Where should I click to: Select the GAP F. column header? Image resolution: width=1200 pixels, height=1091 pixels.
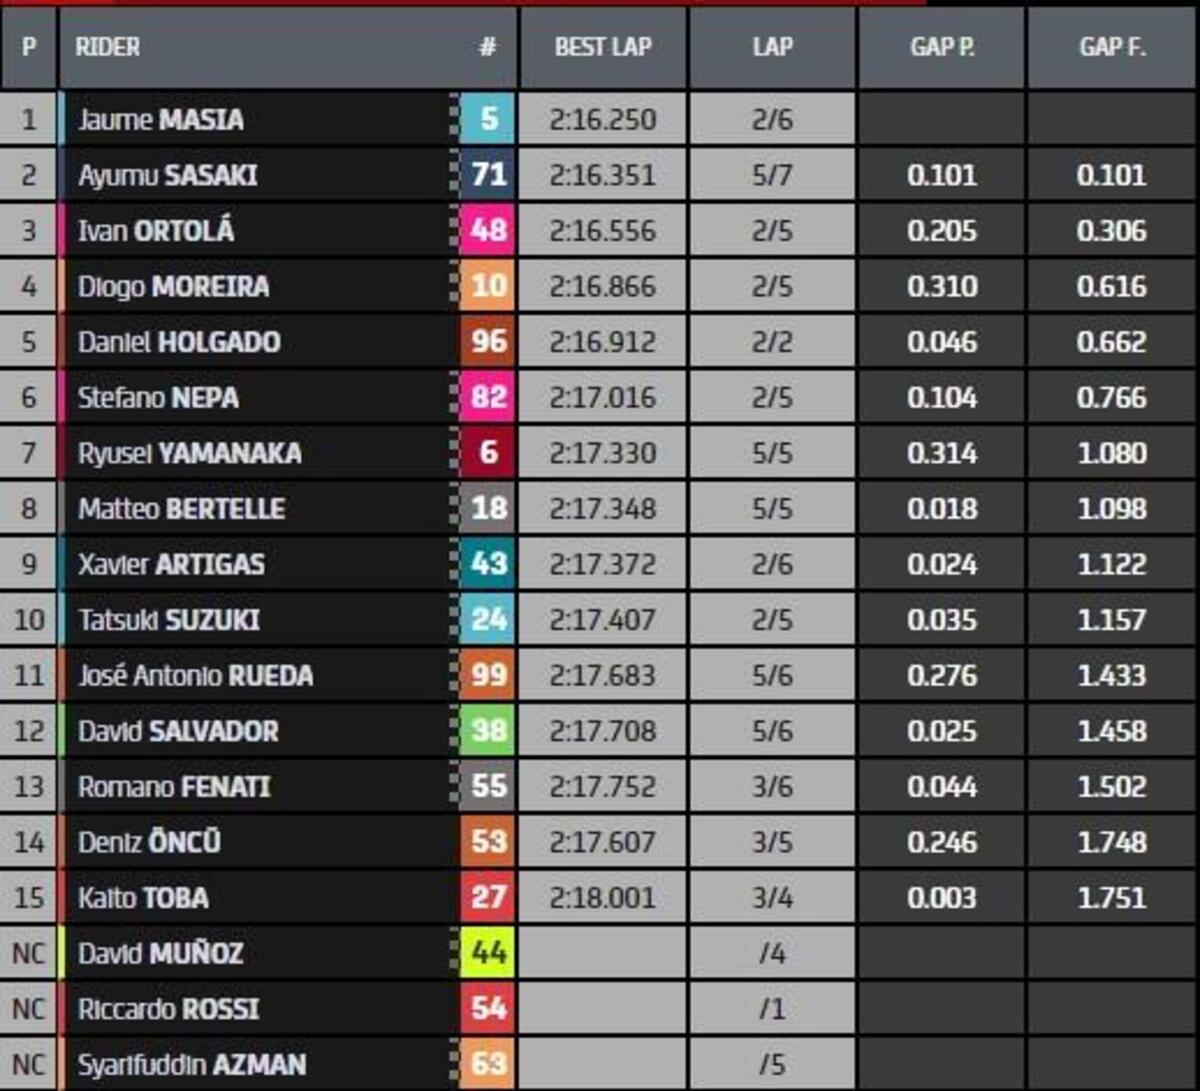click(1111, 47)
